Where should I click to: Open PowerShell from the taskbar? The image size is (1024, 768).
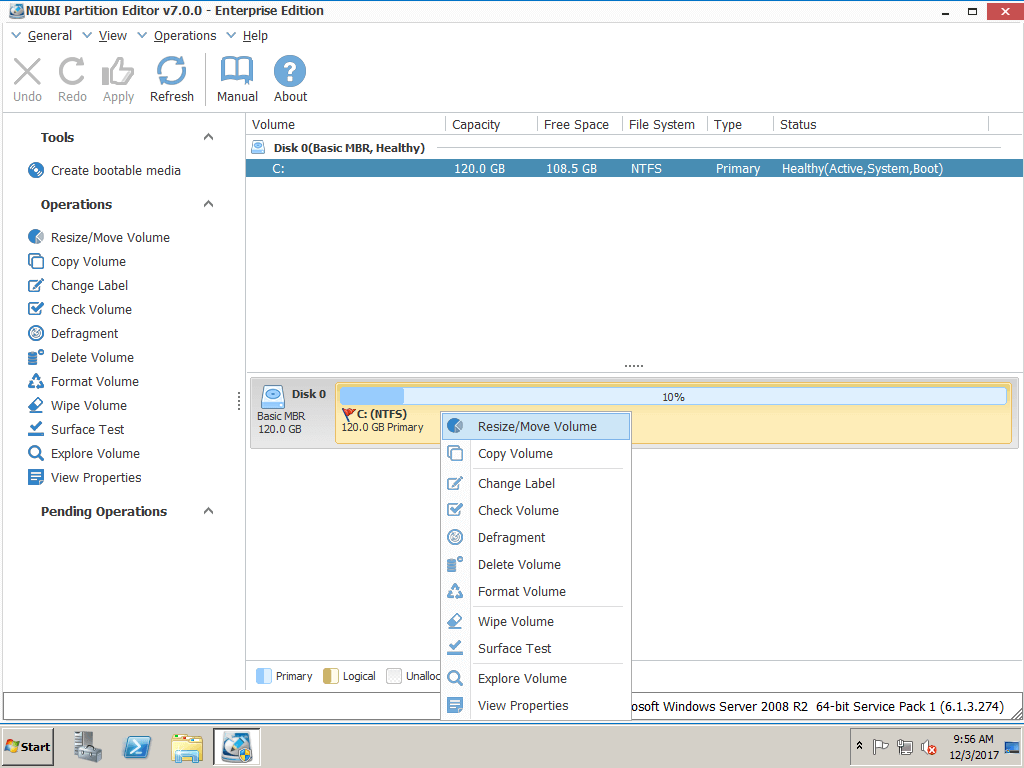(137, 747)
